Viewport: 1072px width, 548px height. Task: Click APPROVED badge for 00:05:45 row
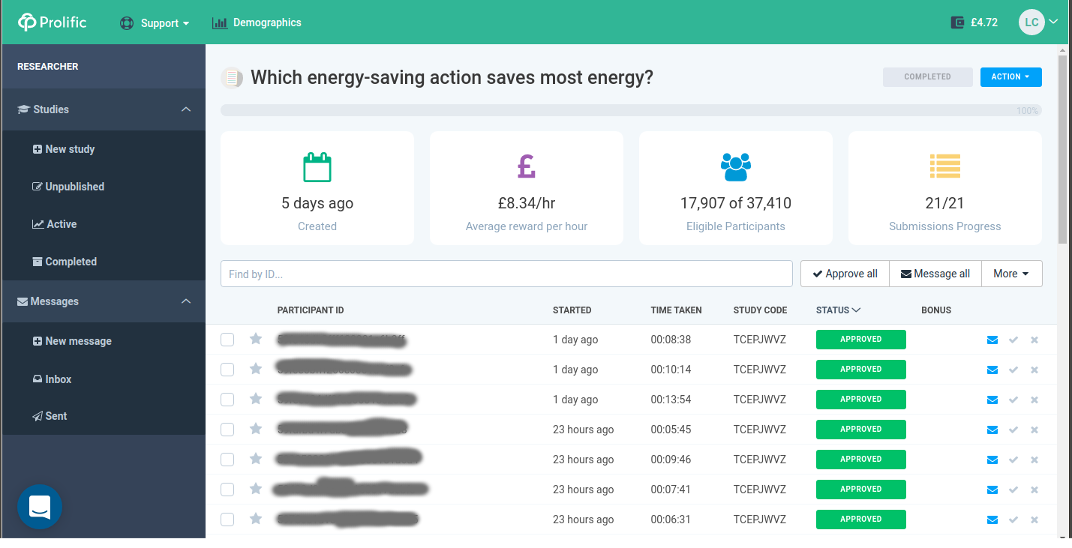pos(861,430)
